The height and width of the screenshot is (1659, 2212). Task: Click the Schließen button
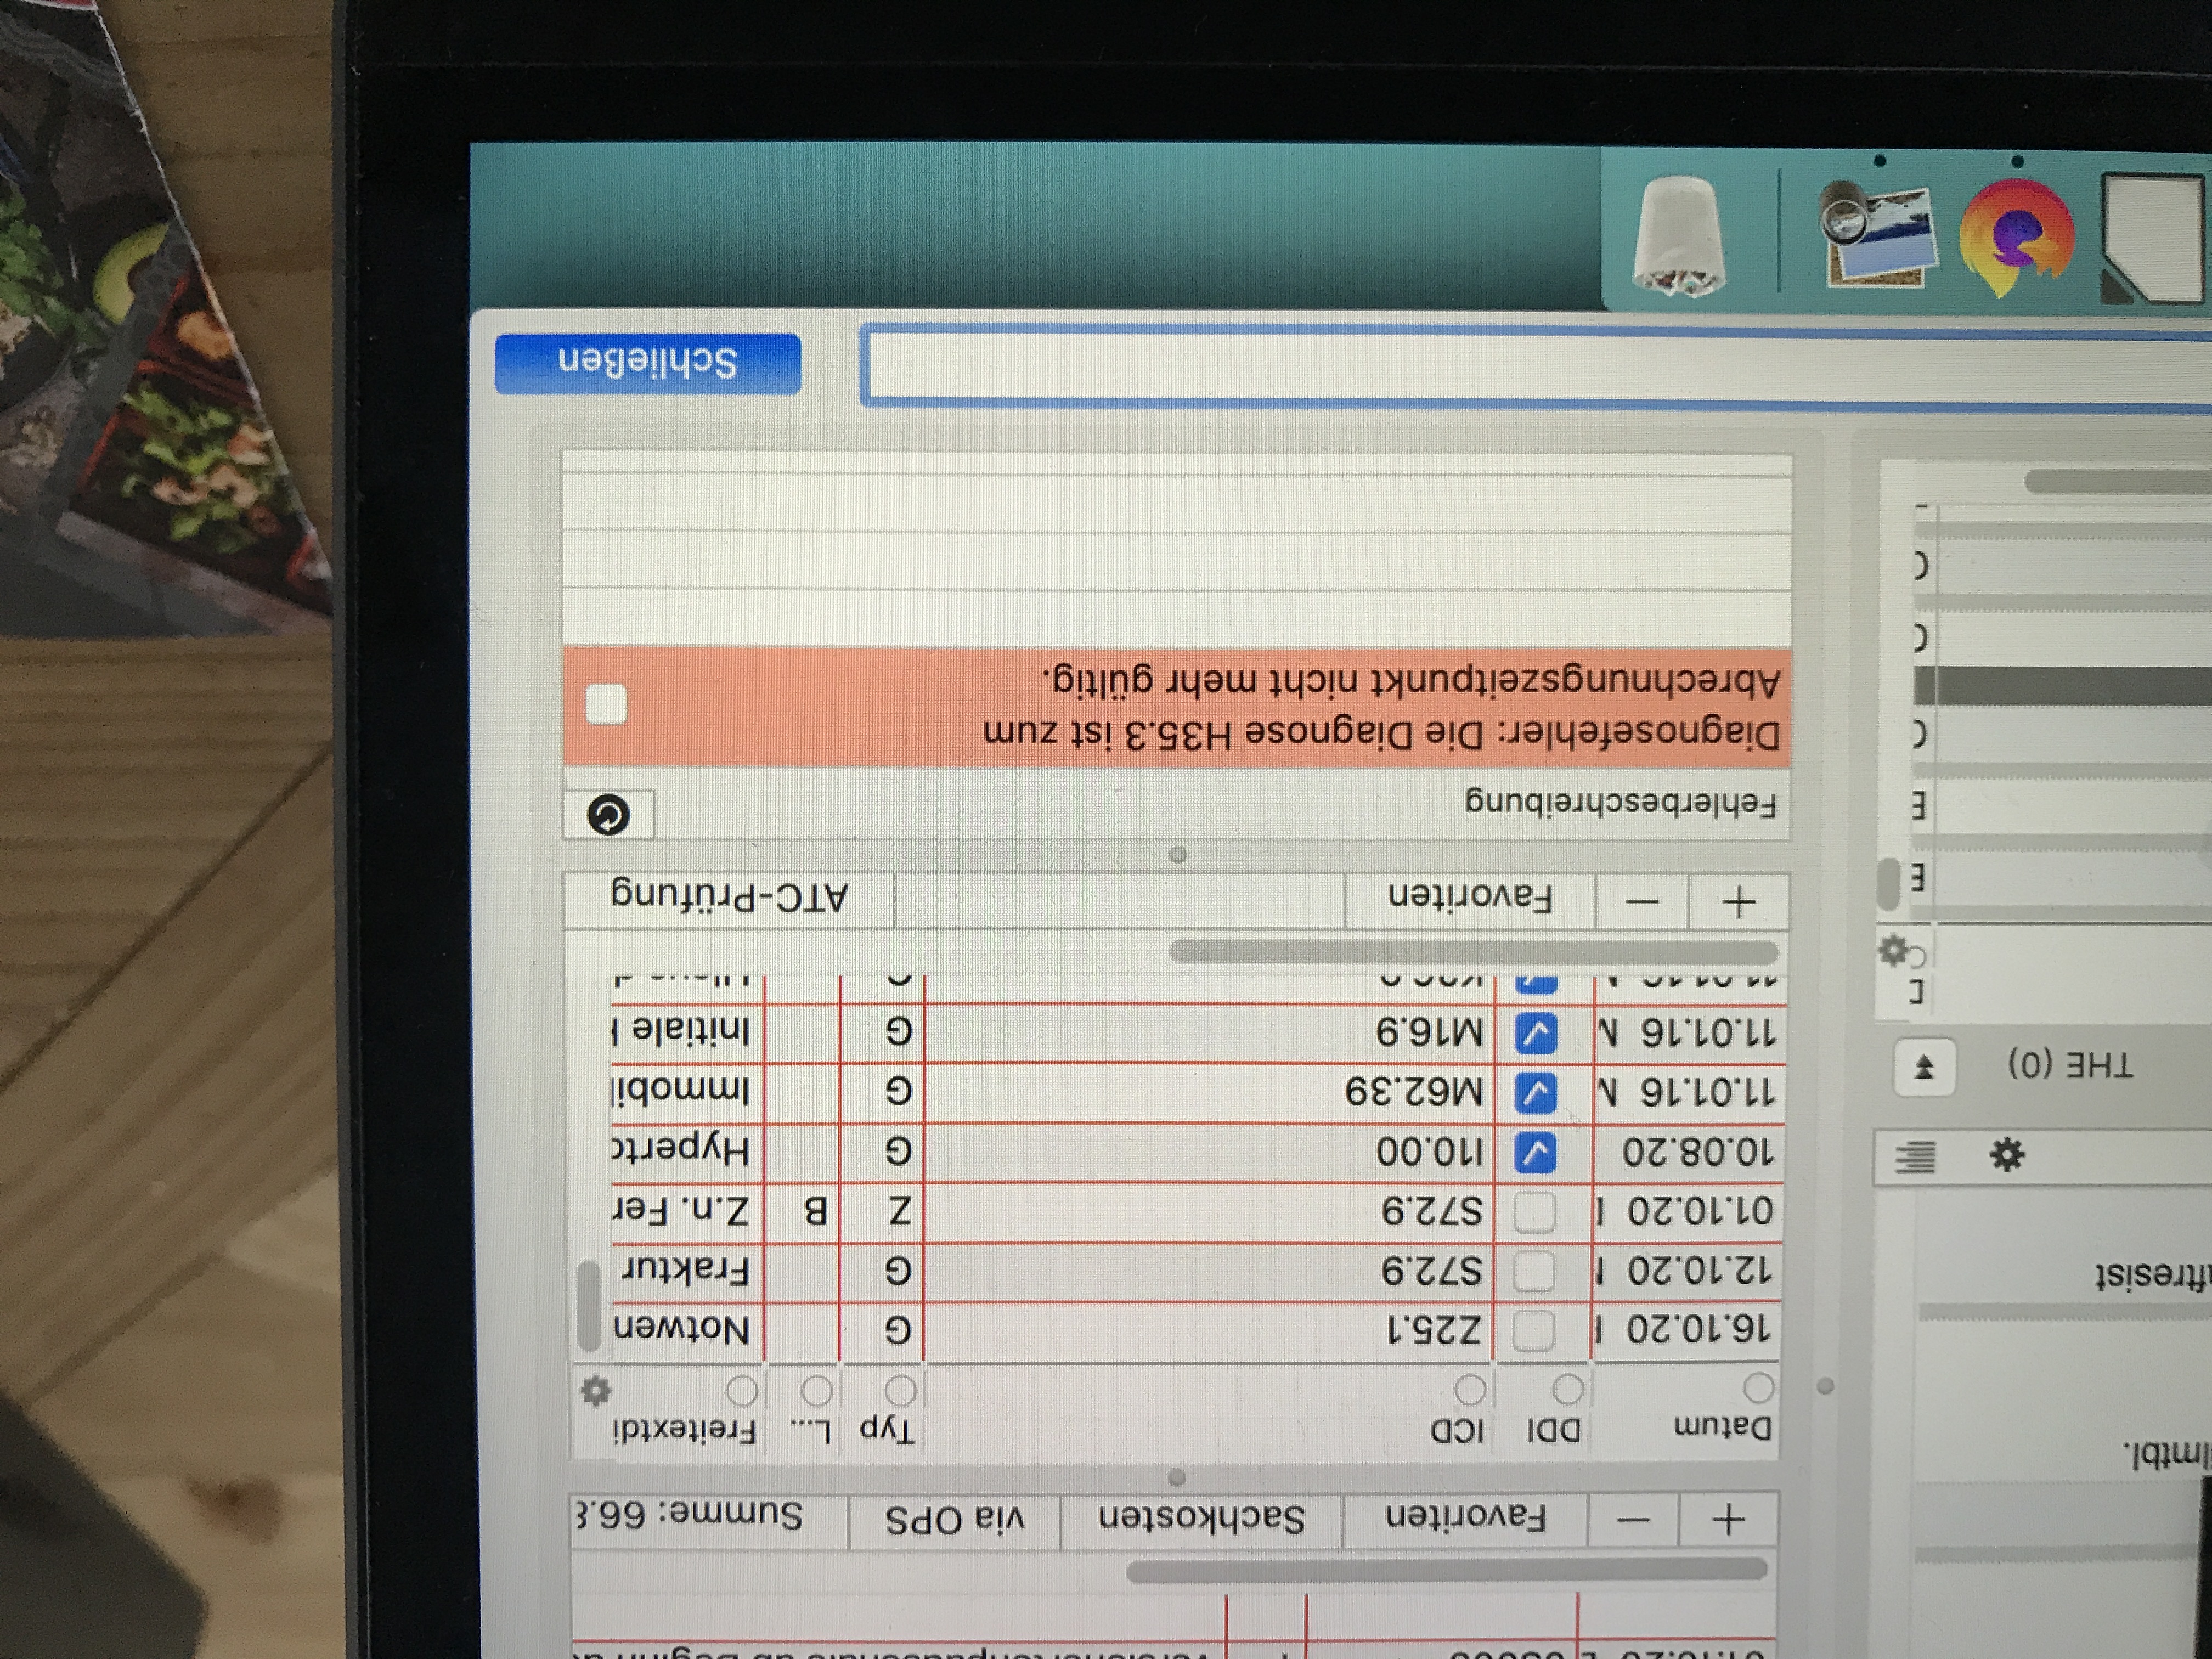pyautogui.click(x=648, y=363)
